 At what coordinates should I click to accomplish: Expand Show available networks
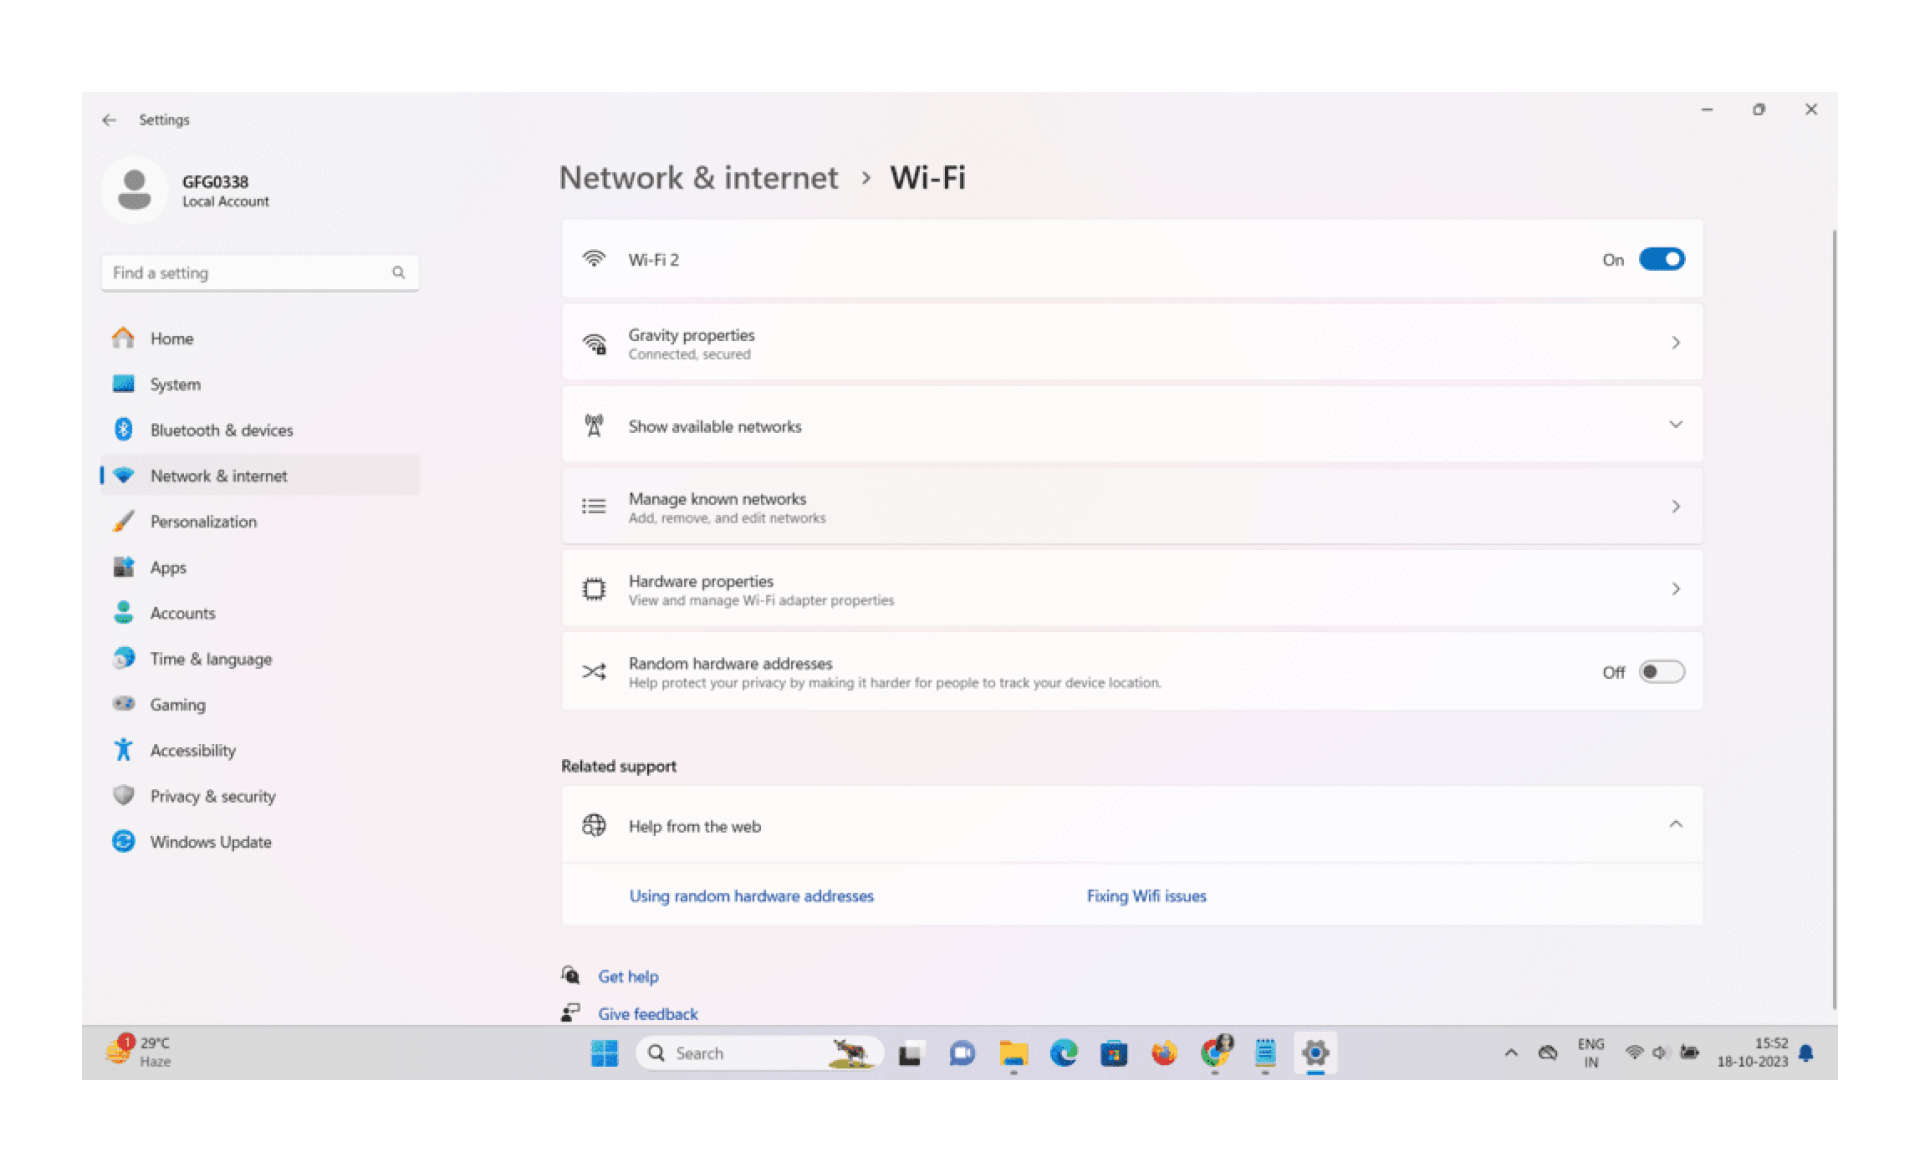tap(1676, 424)
